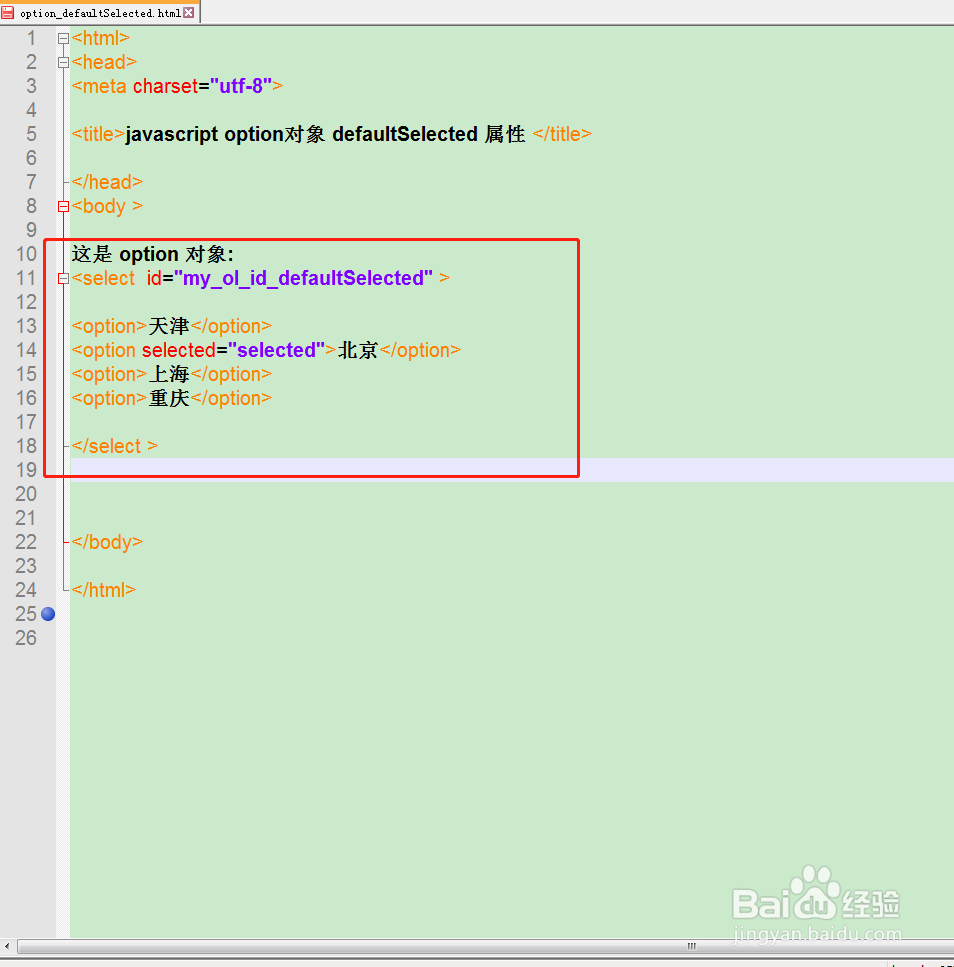
Task: Click the "my_ol_id_defaultSelected" id value
Action: (303, 279)
